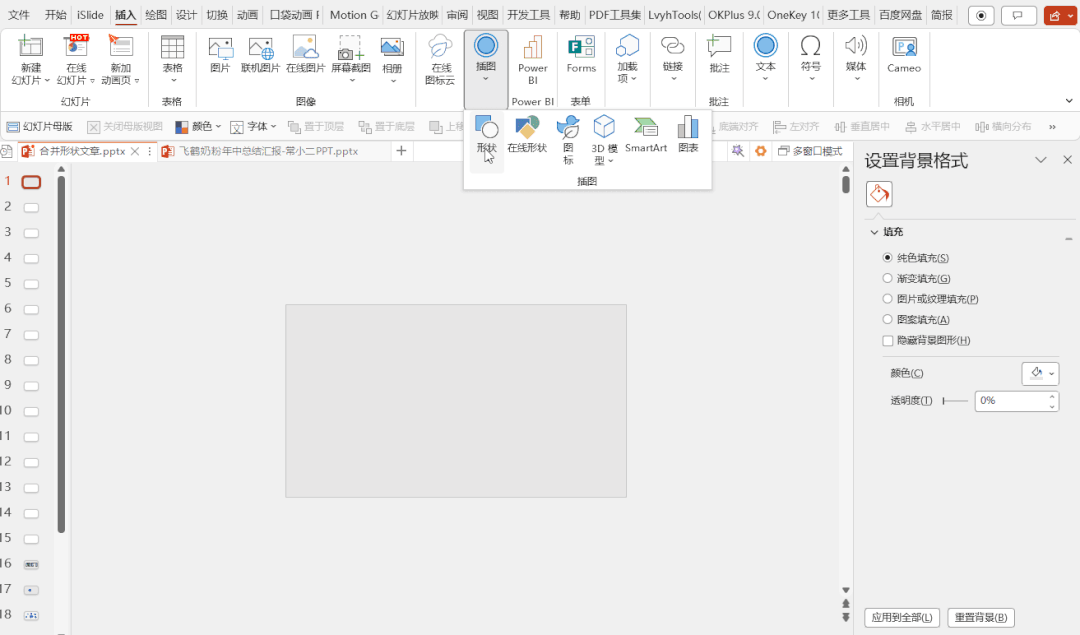Open the Format Background pane options chevron
This screenshot has height=635, width=1080.
click(1041, 160)
